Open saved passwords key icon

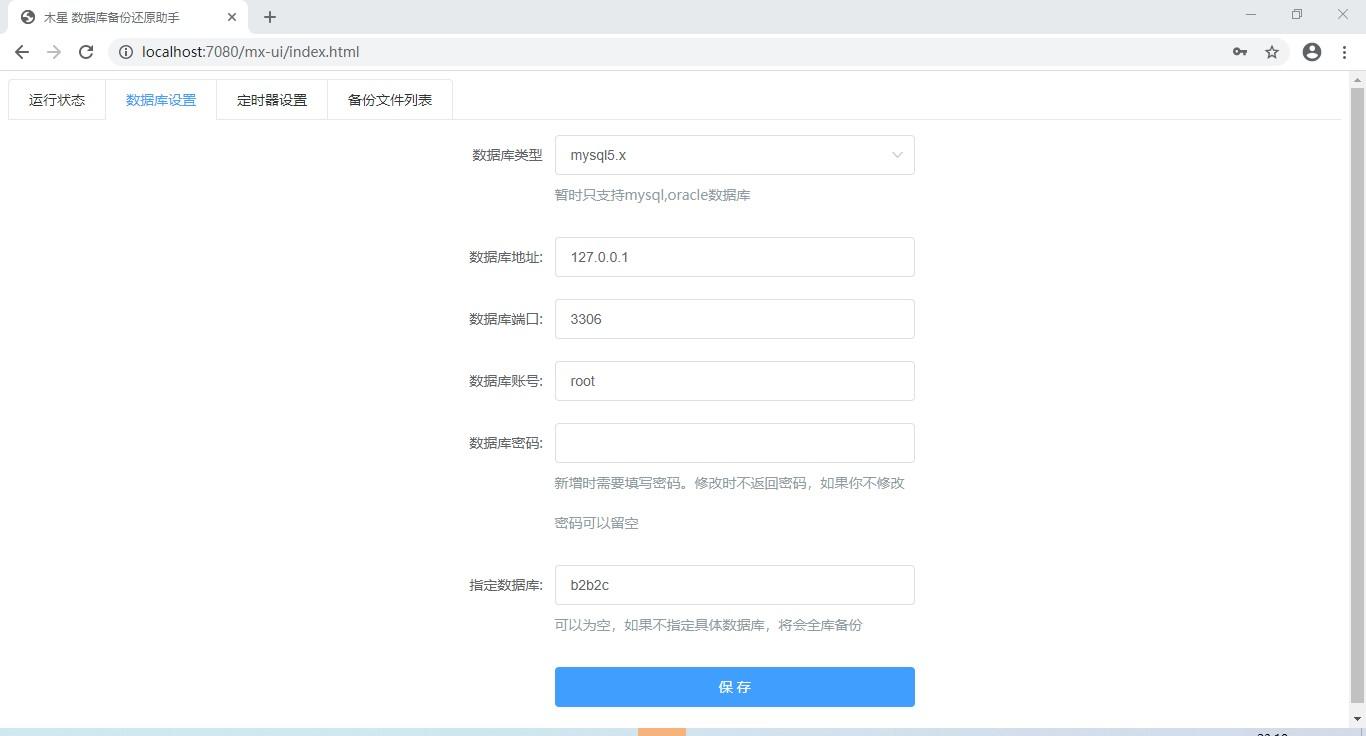pos(1240,52)
